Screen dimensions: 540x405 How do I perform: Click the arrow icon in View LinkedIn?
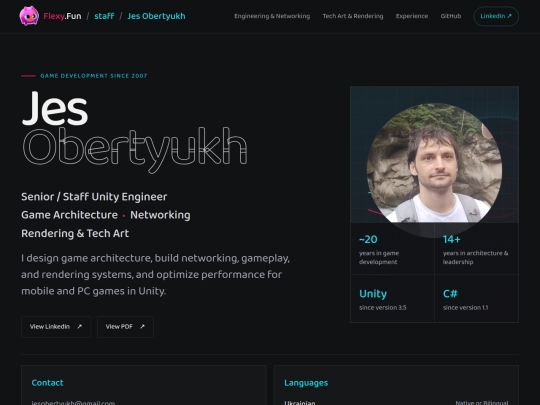[80, 326]
